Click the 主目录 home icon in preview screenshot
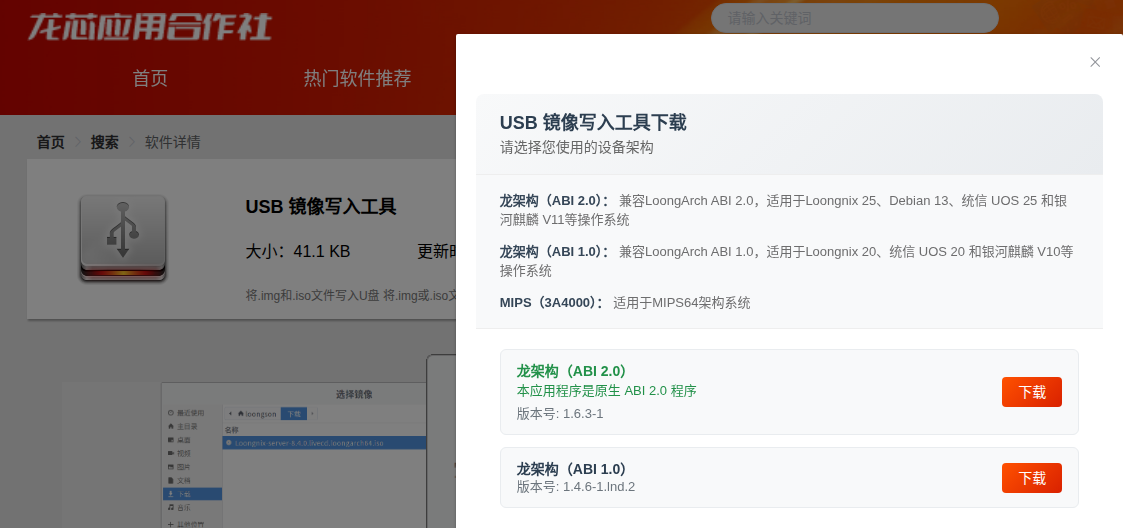 pos(170,426)
